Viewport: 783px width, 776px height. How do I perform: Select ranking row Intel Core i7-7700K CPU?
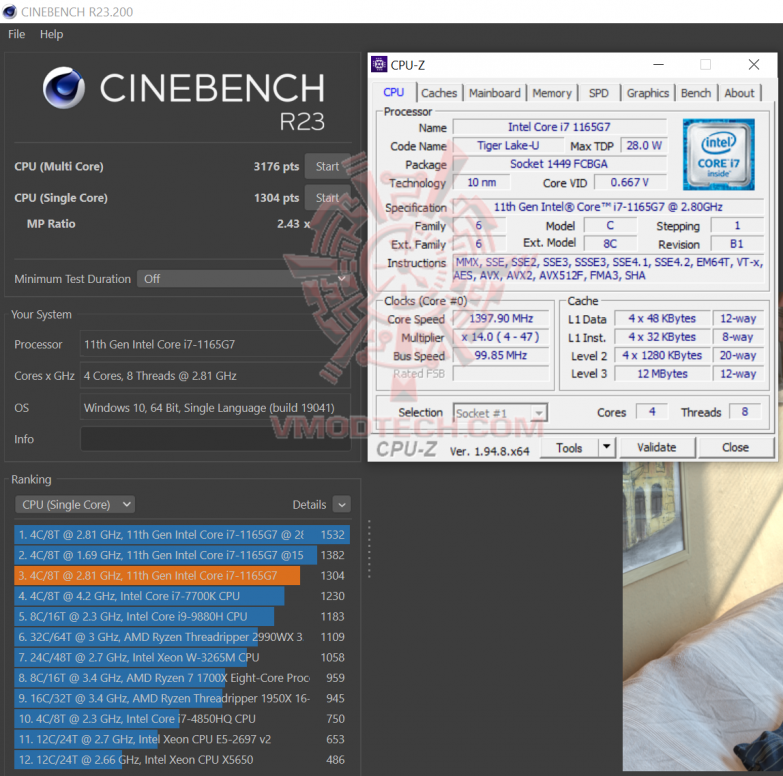(182, 596)
